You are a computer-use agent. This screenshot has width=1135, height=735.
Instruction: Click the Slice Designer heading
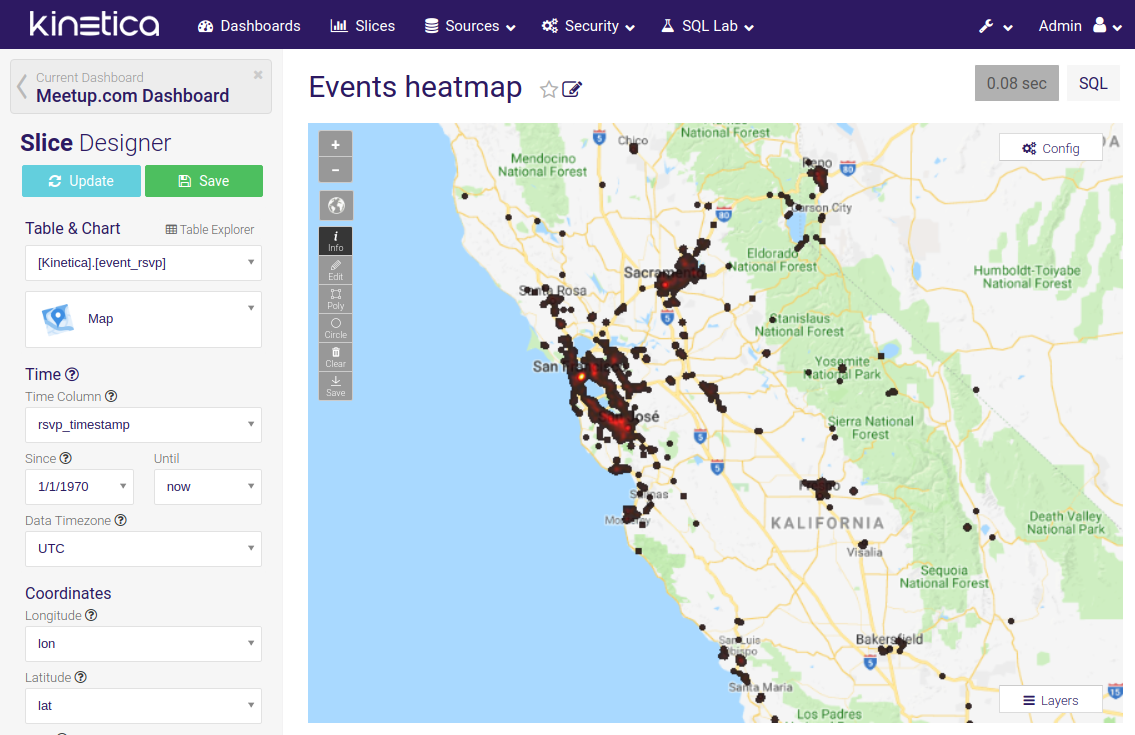point(96,143)
